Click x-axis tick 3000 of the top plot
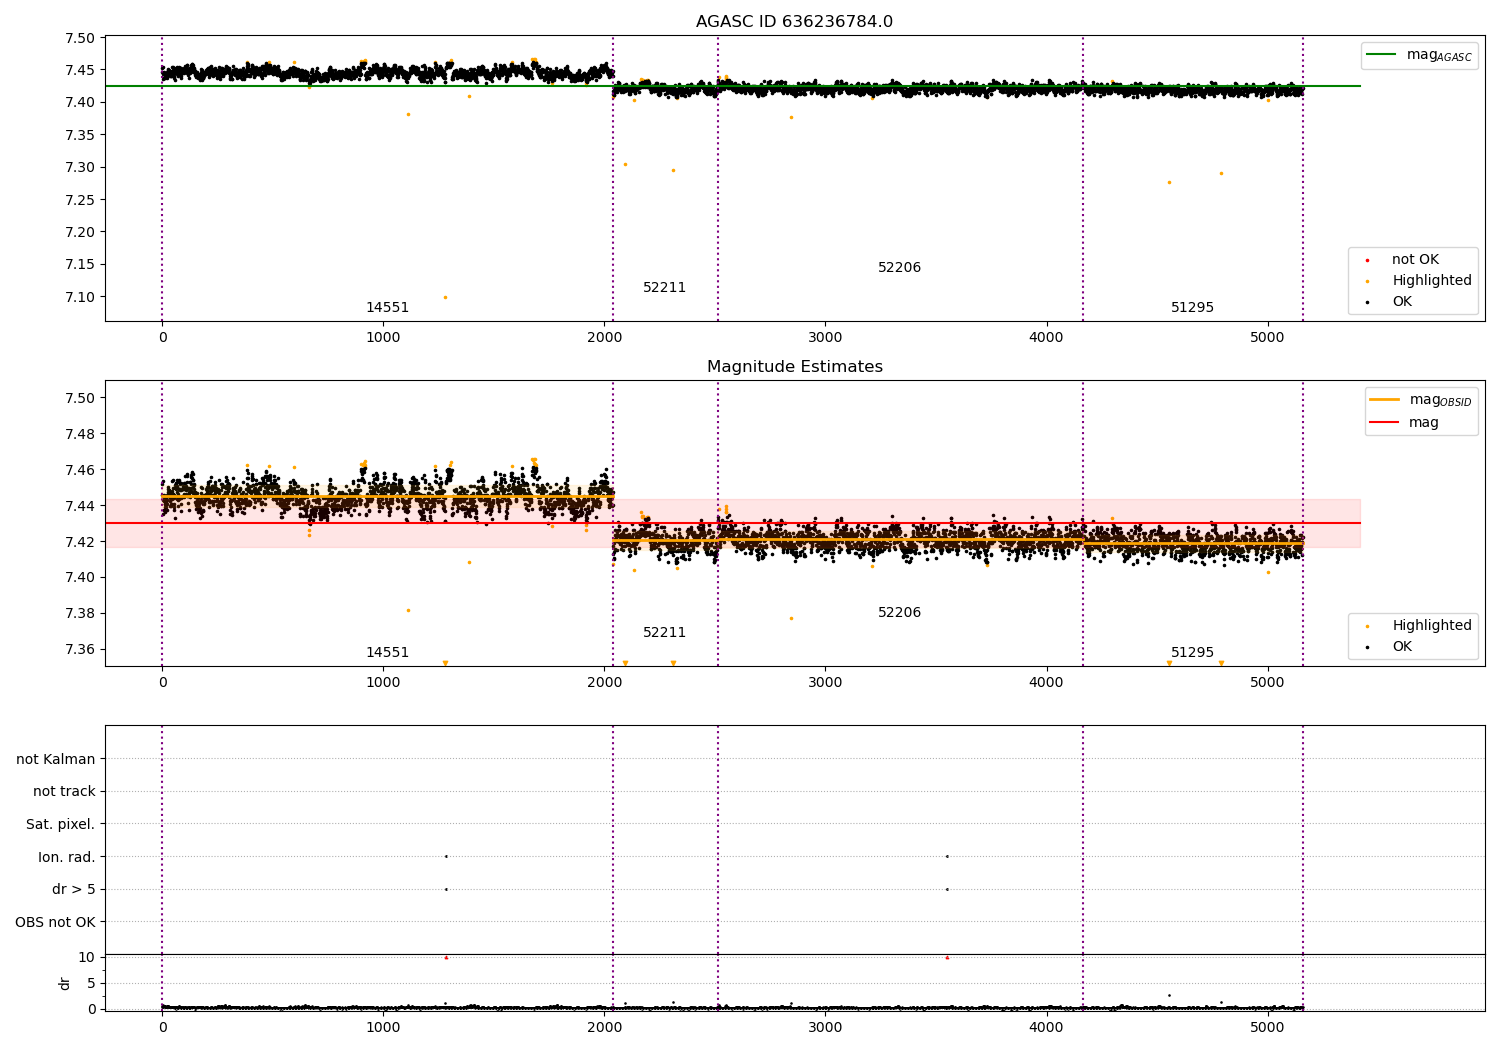The height and width of the screenshot is (1050, 1500). tap(825, 338)
